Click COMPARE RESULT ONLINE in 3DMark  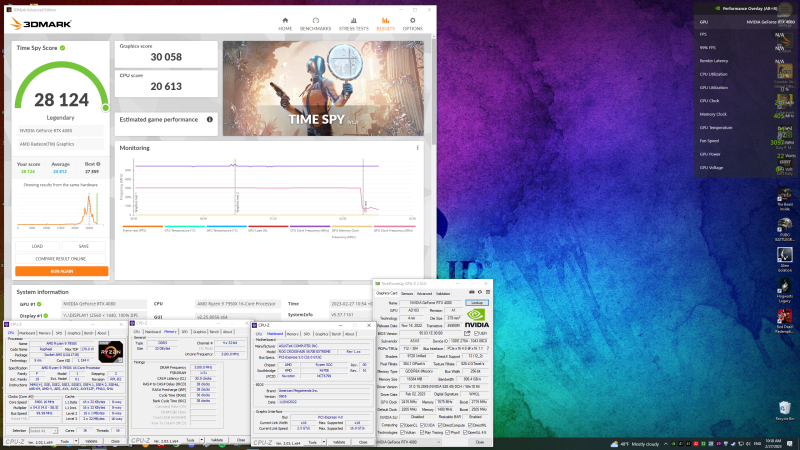61,259
